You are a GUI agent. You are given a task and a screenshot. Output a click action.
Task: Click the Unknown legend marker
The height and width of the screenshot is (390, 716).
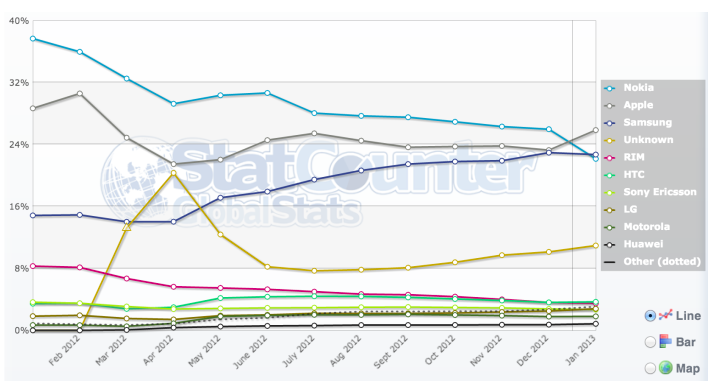[x=610, y=140]
